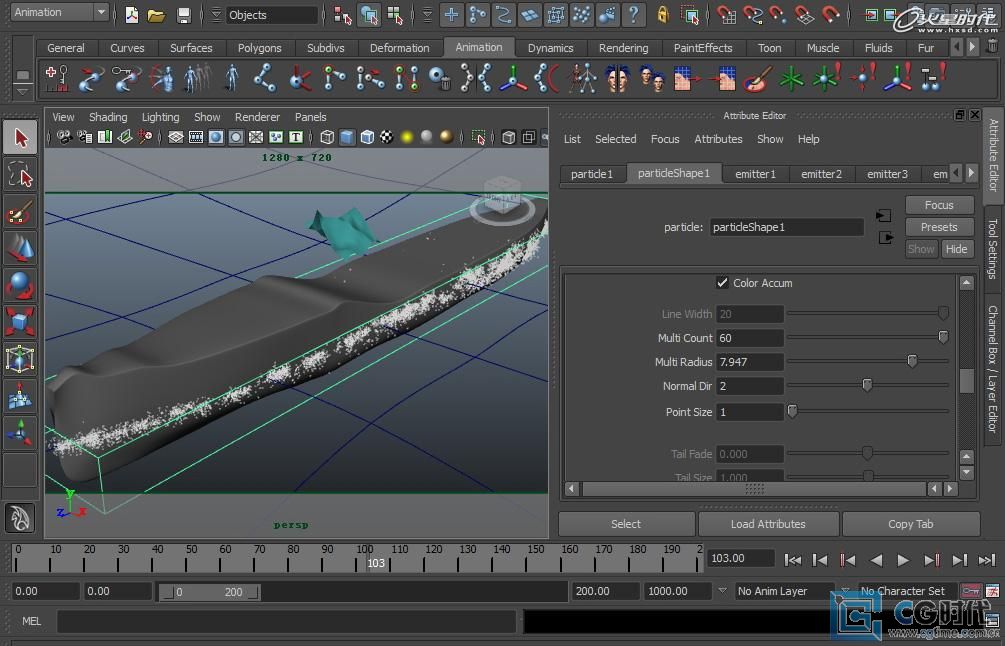The height and width of the screenshot is (646, 1005).
Task: Click input connection arrow beside particleShape1
Action: click(884, 215)
